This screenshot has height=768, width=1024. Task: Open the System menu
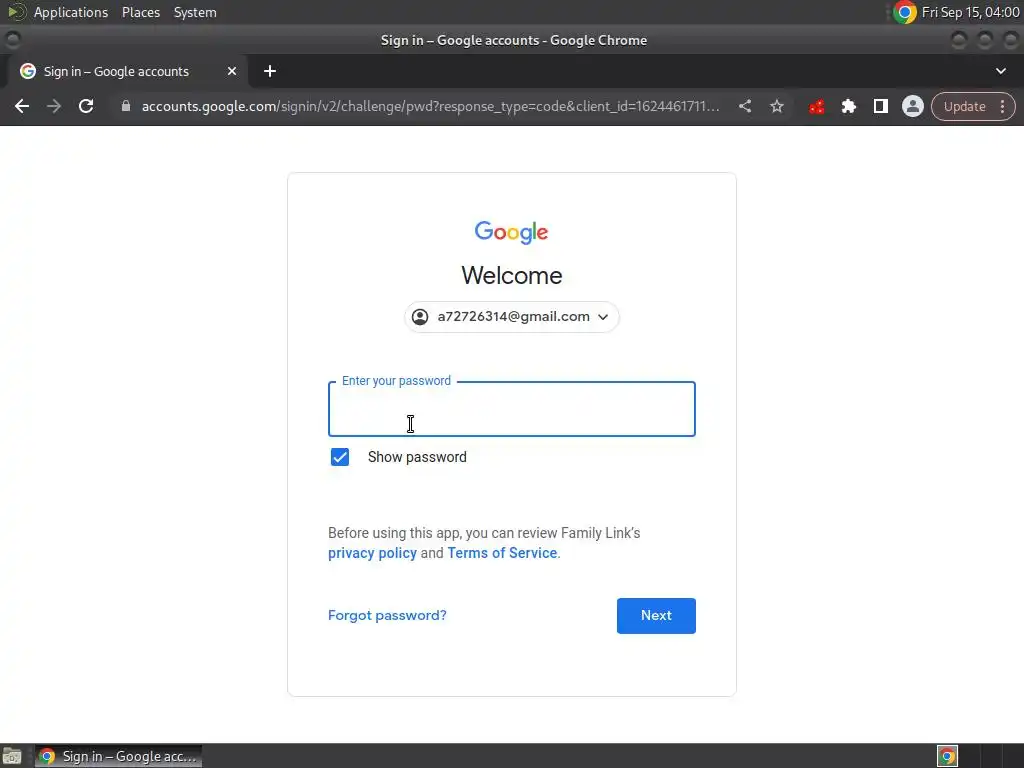[x=195, y=12]
